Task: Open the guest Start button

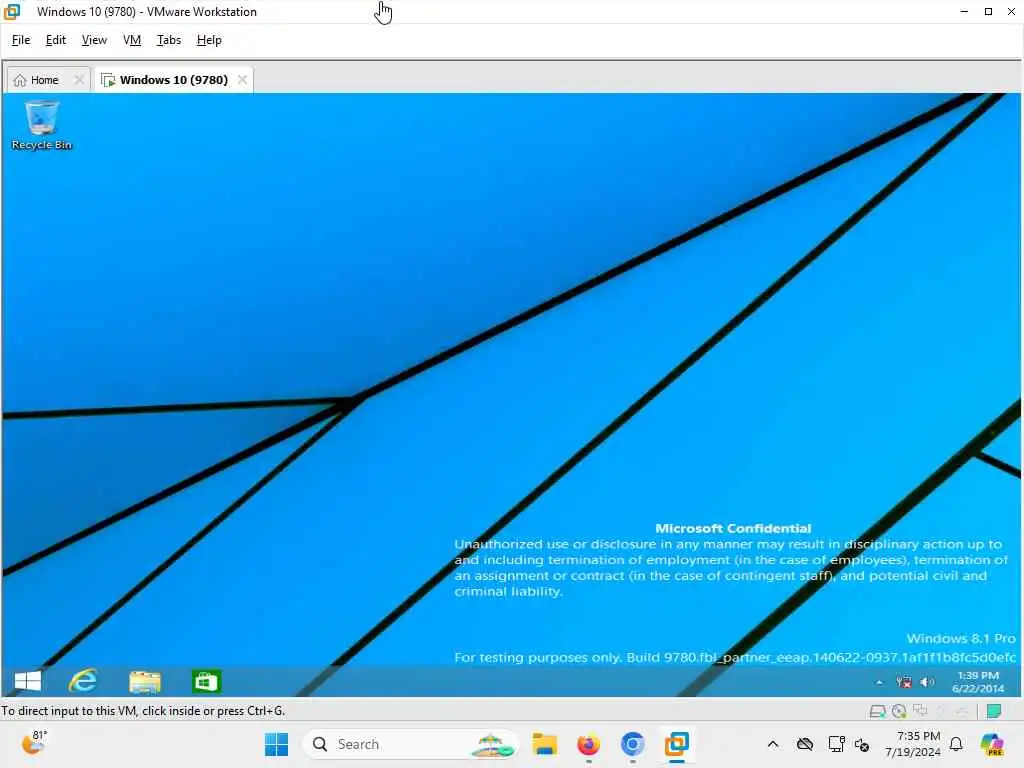Action: click(27, 681)
